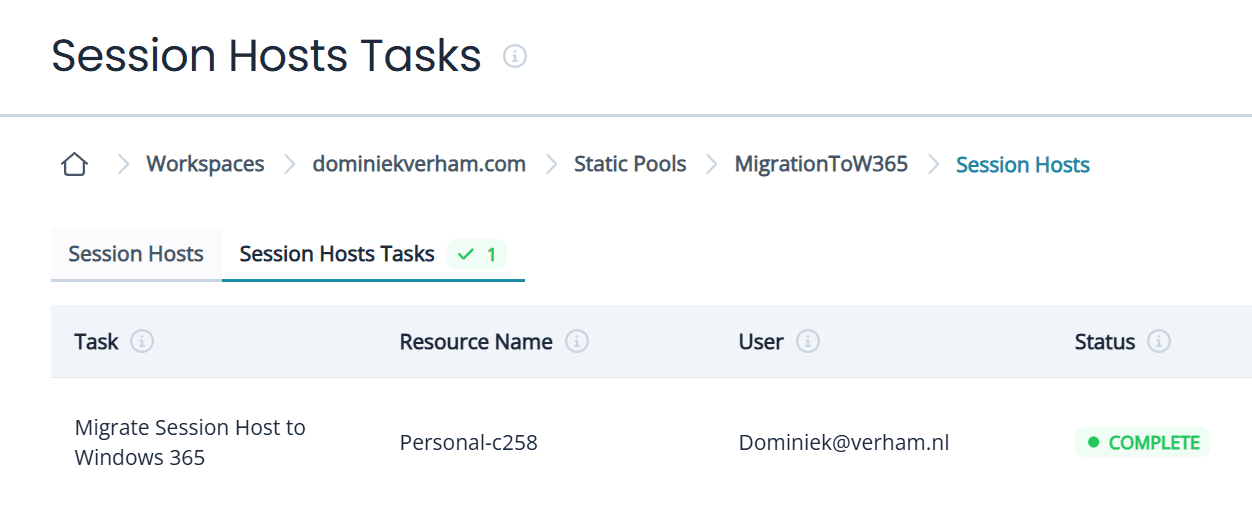Click the COMPLETE status badge

(x=1142, y=442)
